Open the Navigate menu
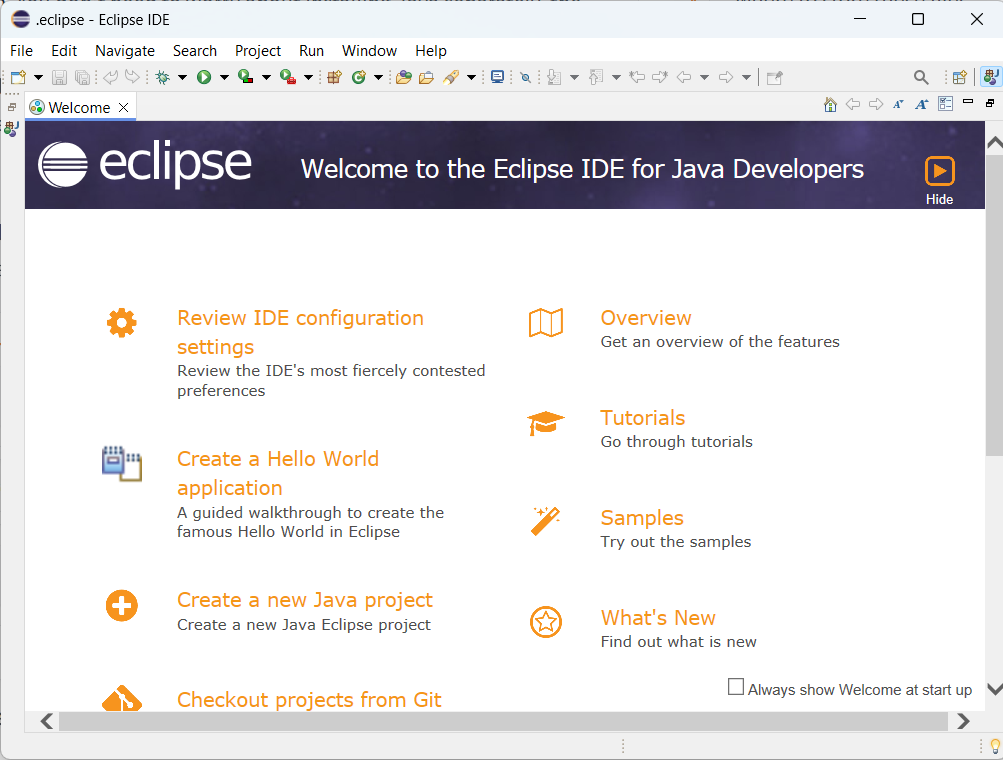This screenshot has height=760, width=1003. [125, 51]
